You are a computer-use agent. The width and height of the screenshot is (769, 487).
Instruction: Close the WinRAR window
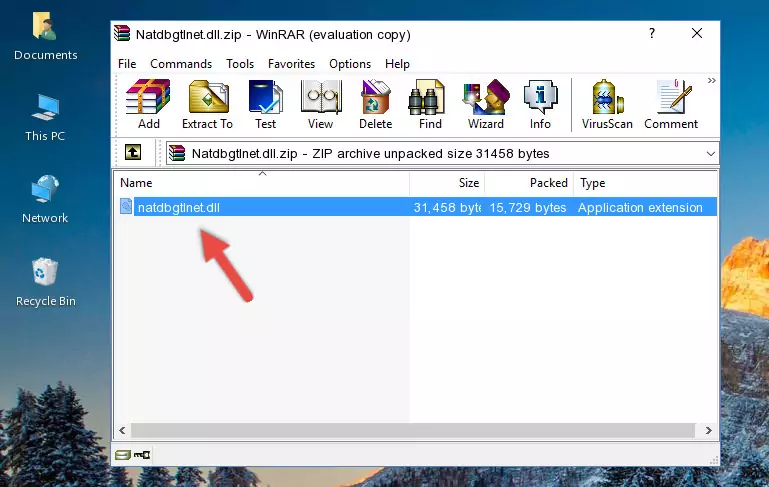pos(697,33)
